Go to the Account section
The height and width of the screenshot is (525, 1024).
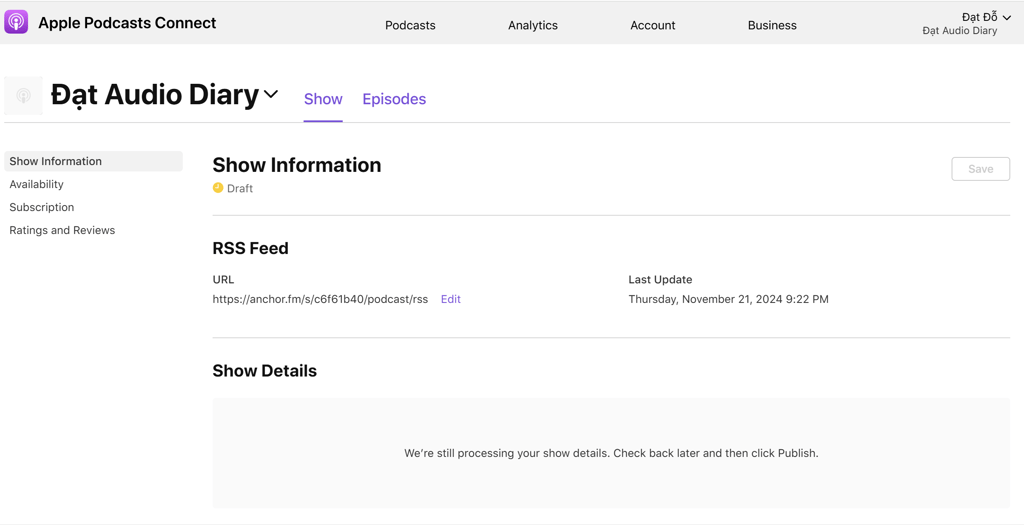pyautogui.click(x=652, y=25)
